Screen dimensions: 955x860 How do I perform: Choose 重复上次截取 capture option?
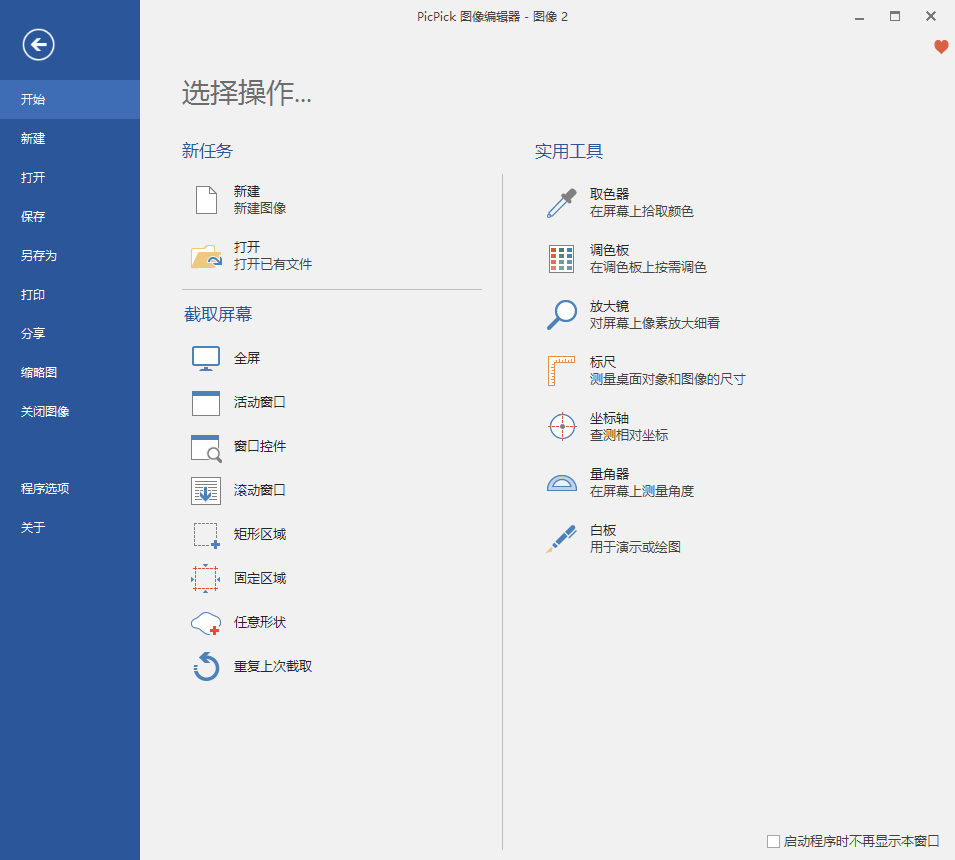[x=272, y=666]
